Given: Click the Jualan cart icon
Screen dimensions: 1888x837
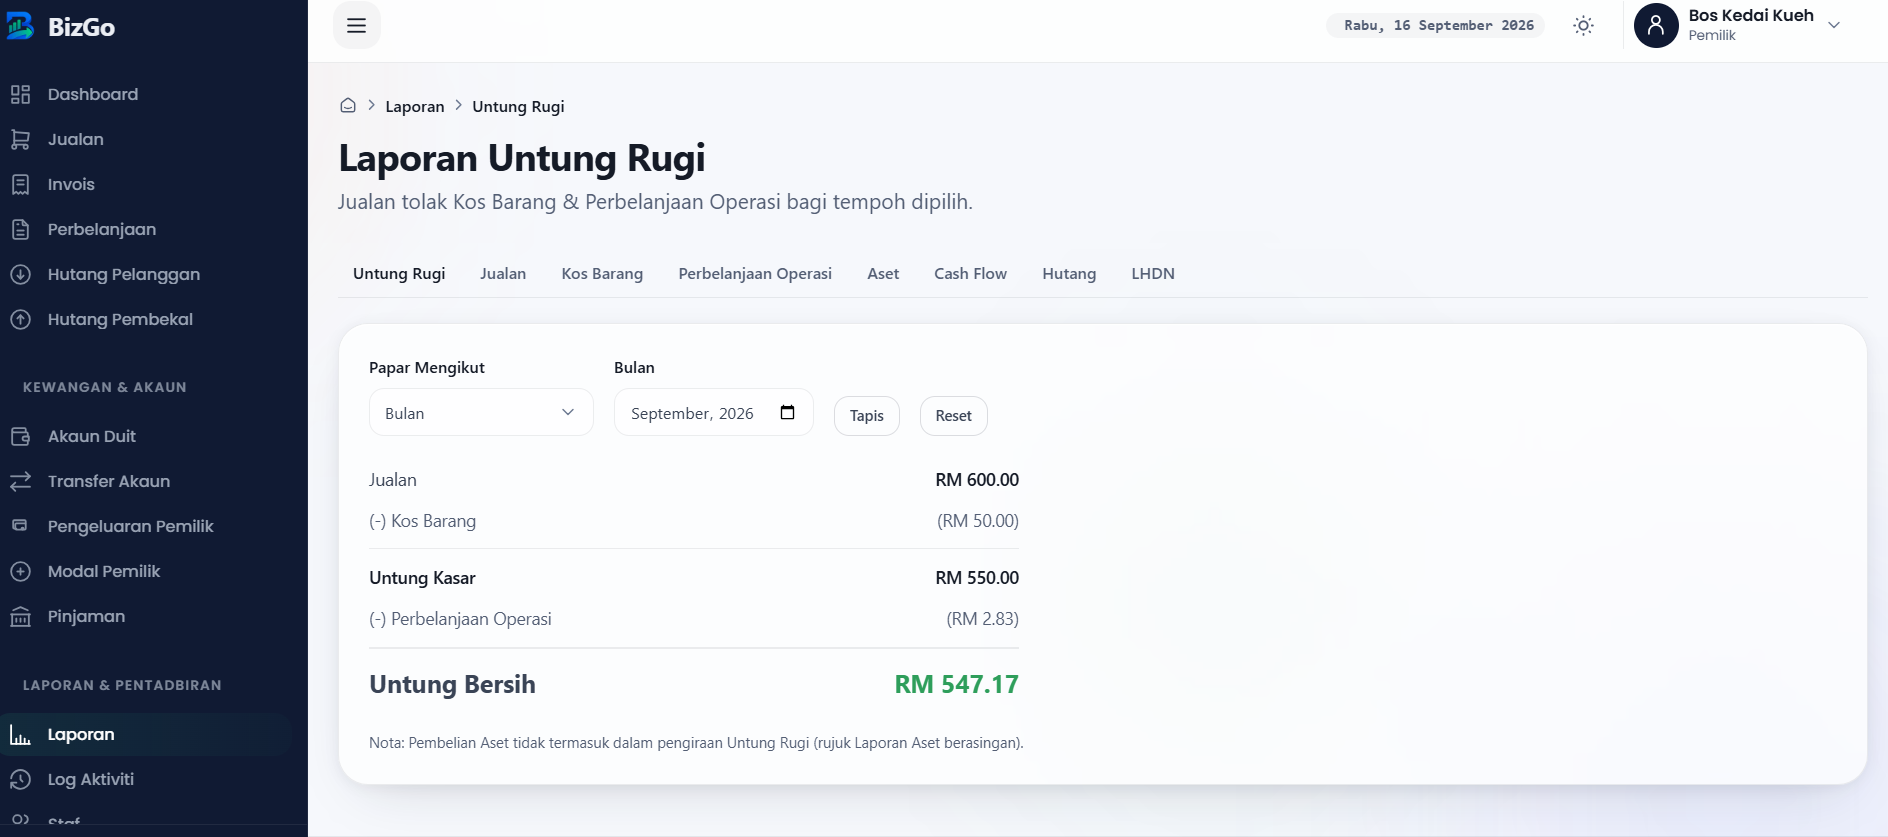Looking at the screenshot, I should click(20, 140).
